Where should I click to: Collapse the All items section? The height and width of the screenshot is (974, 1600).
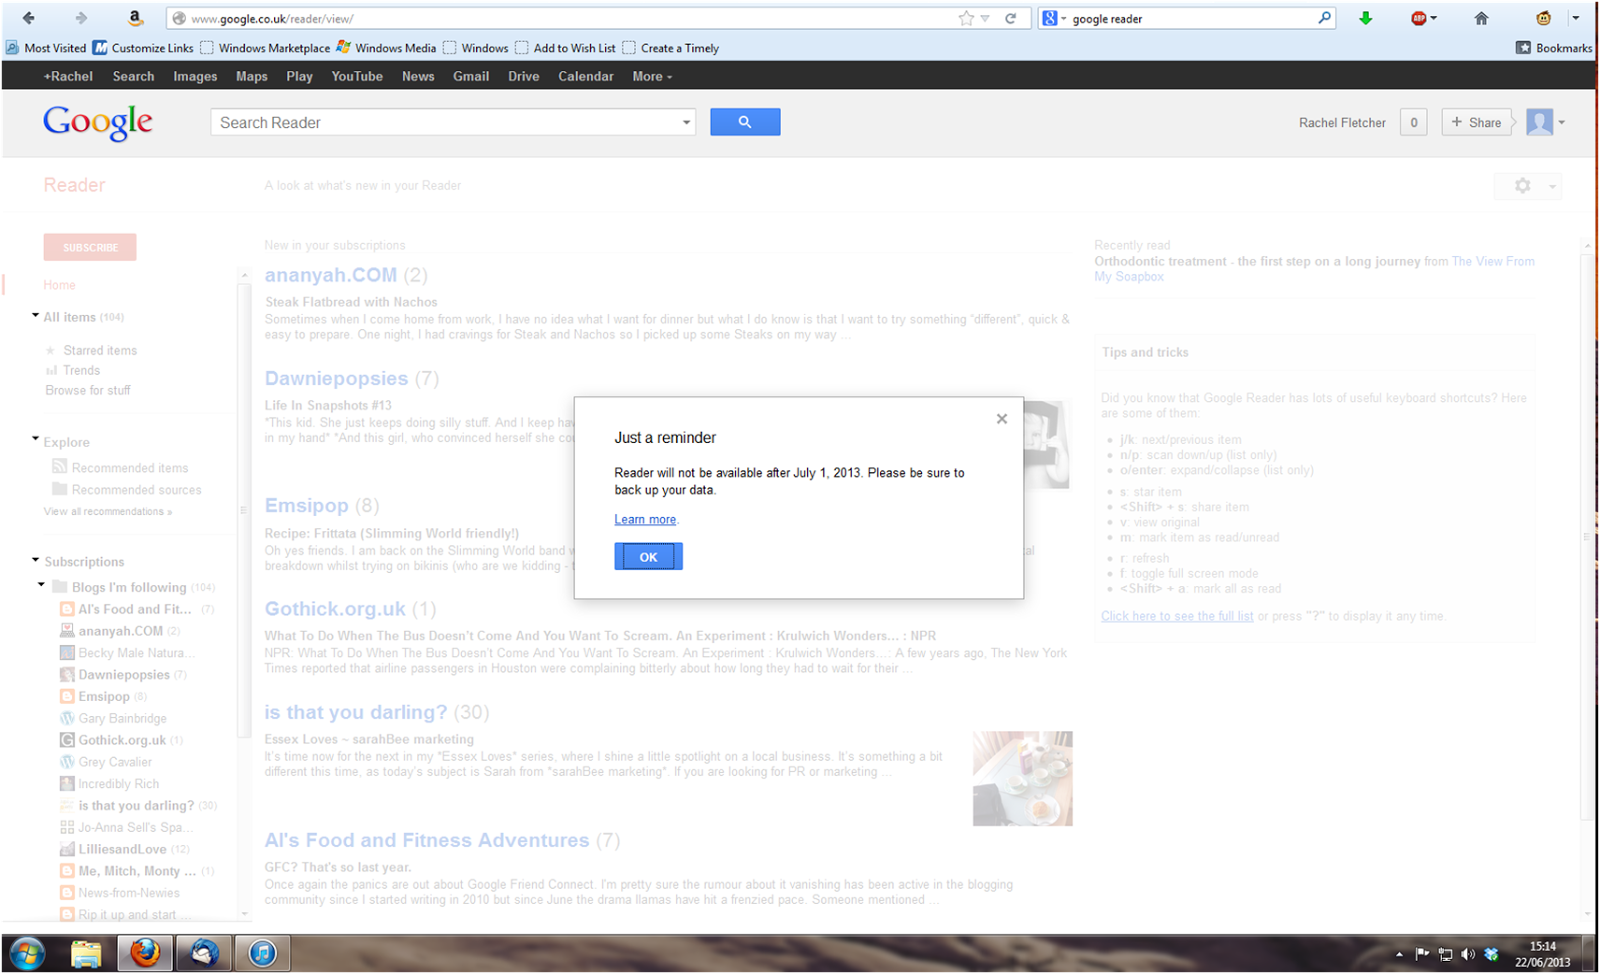[34, 317]
